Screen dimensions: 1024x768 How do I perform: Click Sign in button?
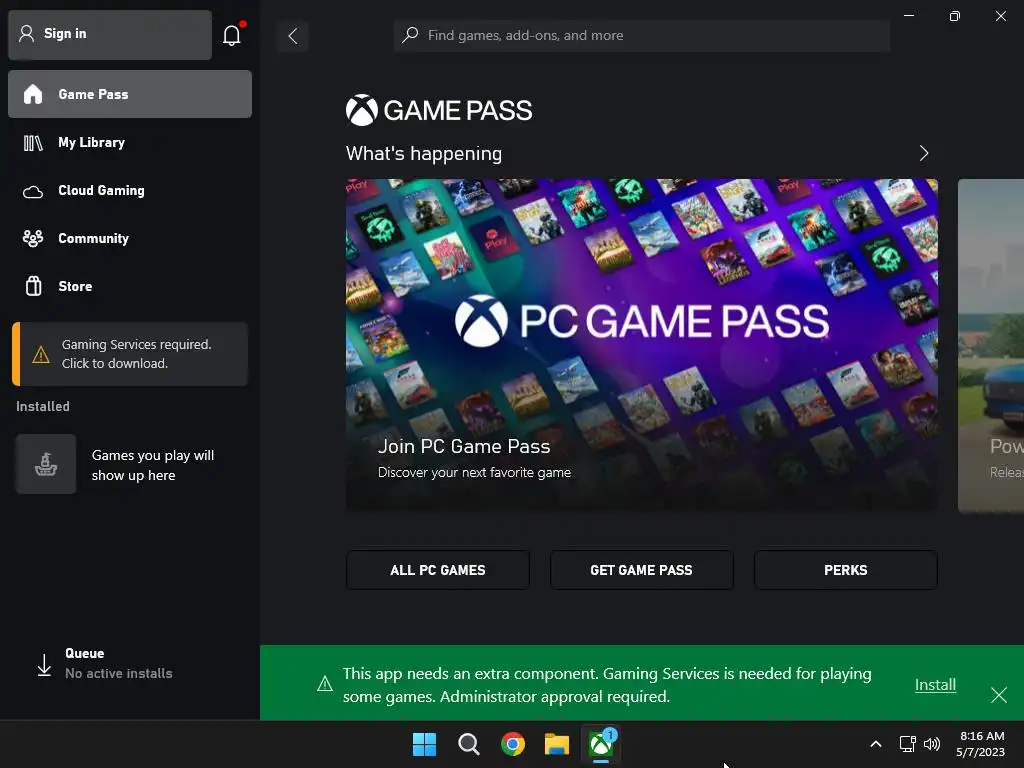[x=110, y=35]
